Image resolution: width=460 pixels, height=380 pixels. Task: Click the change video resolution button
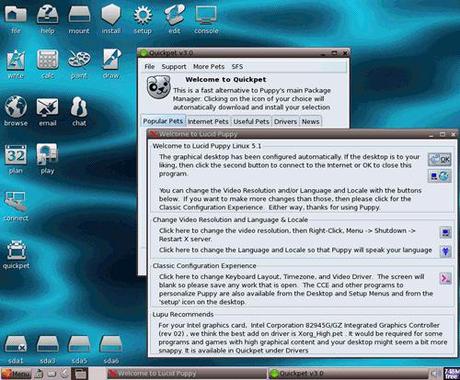point(445,232)
